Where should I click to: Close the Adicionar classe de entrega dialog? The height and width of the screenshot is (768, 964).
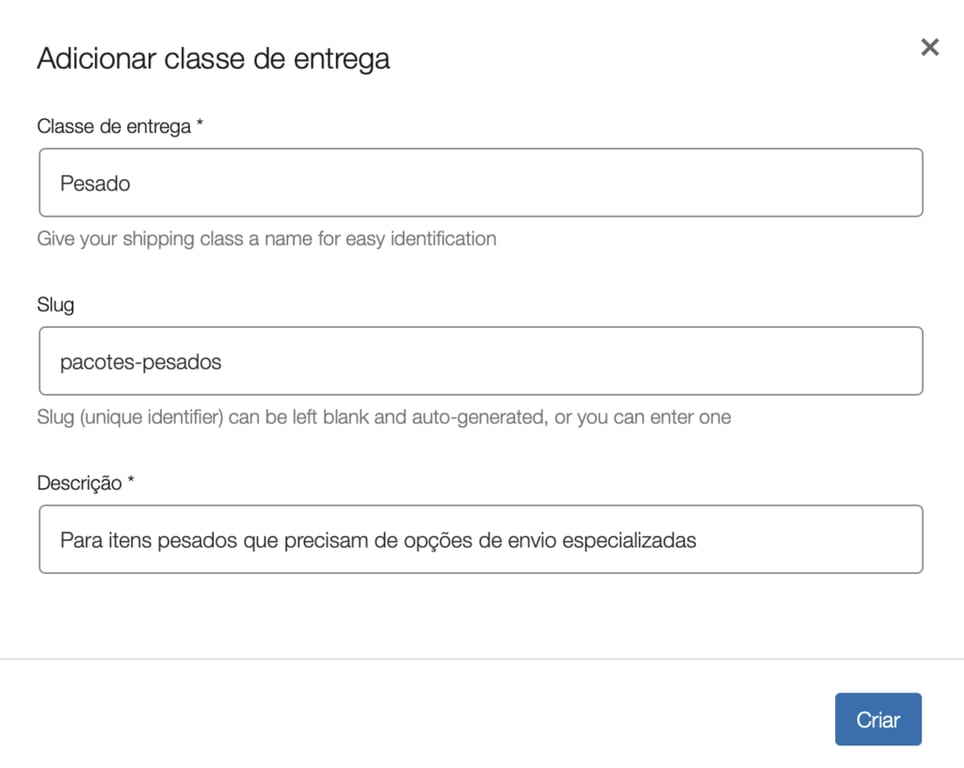click(x=930, y=47)
